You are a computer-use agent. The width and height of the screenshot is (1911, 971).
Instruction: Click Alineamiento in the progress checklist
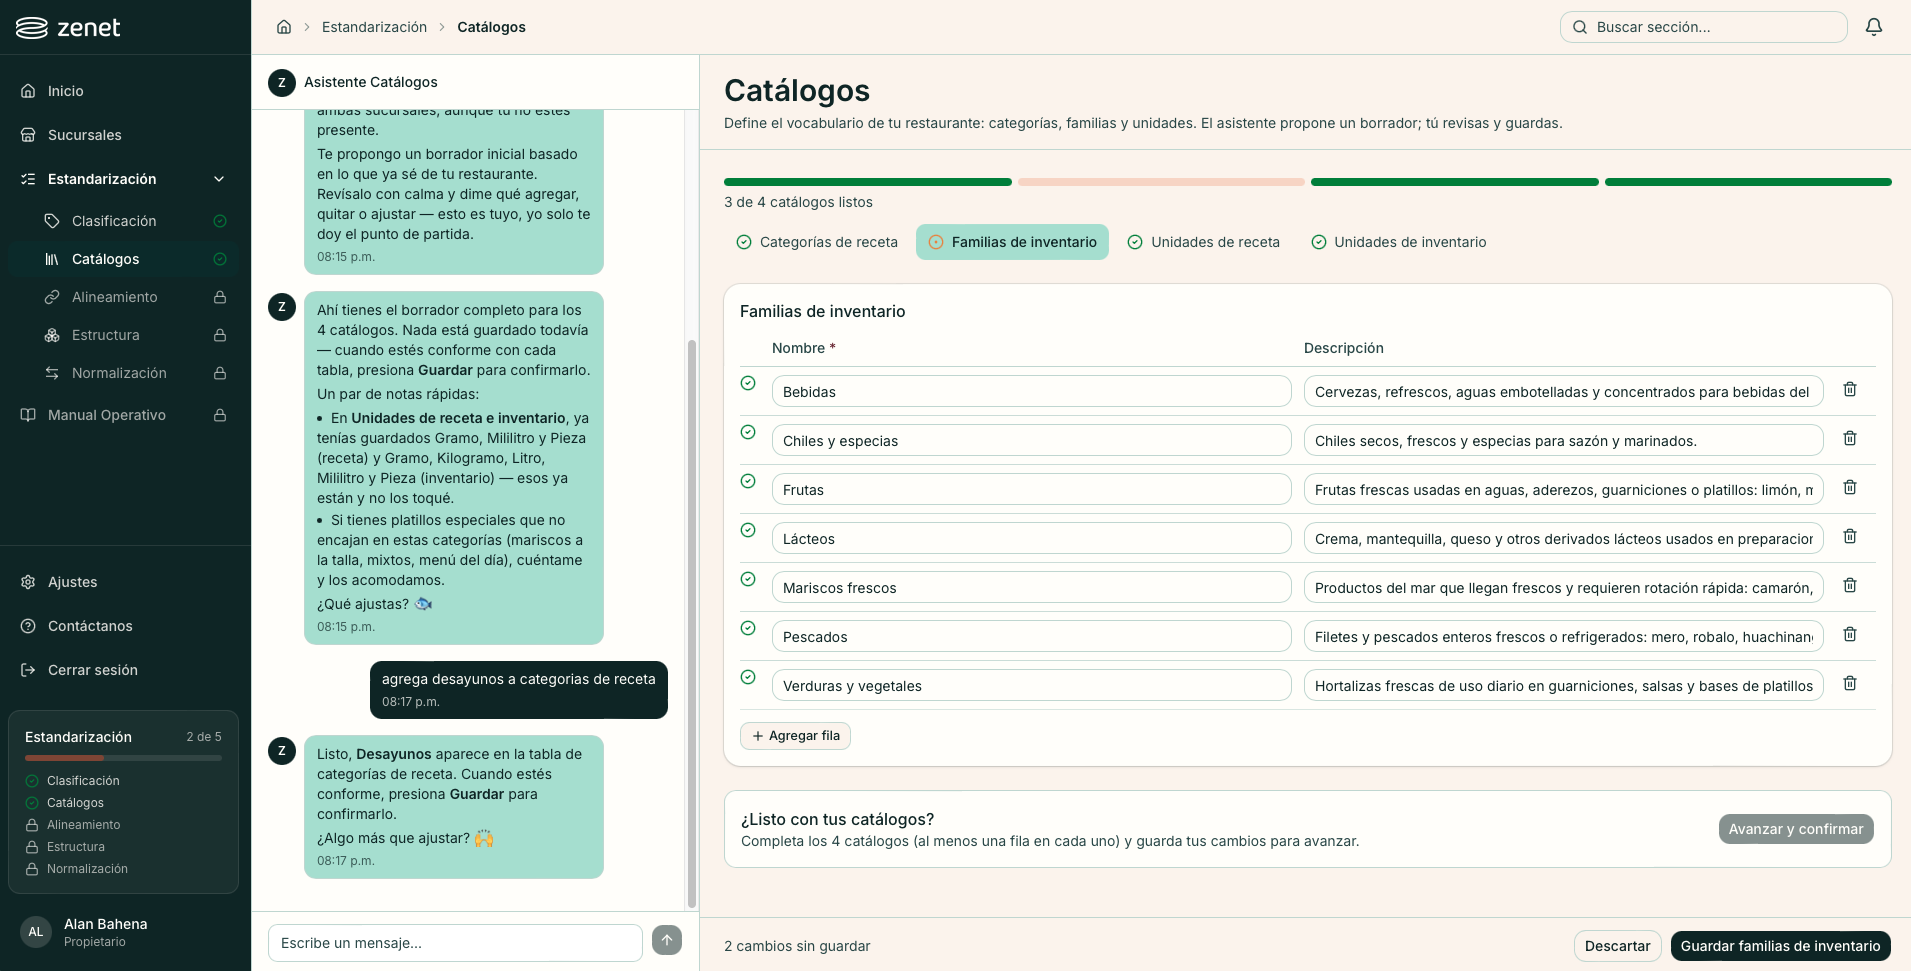[83, 825]
